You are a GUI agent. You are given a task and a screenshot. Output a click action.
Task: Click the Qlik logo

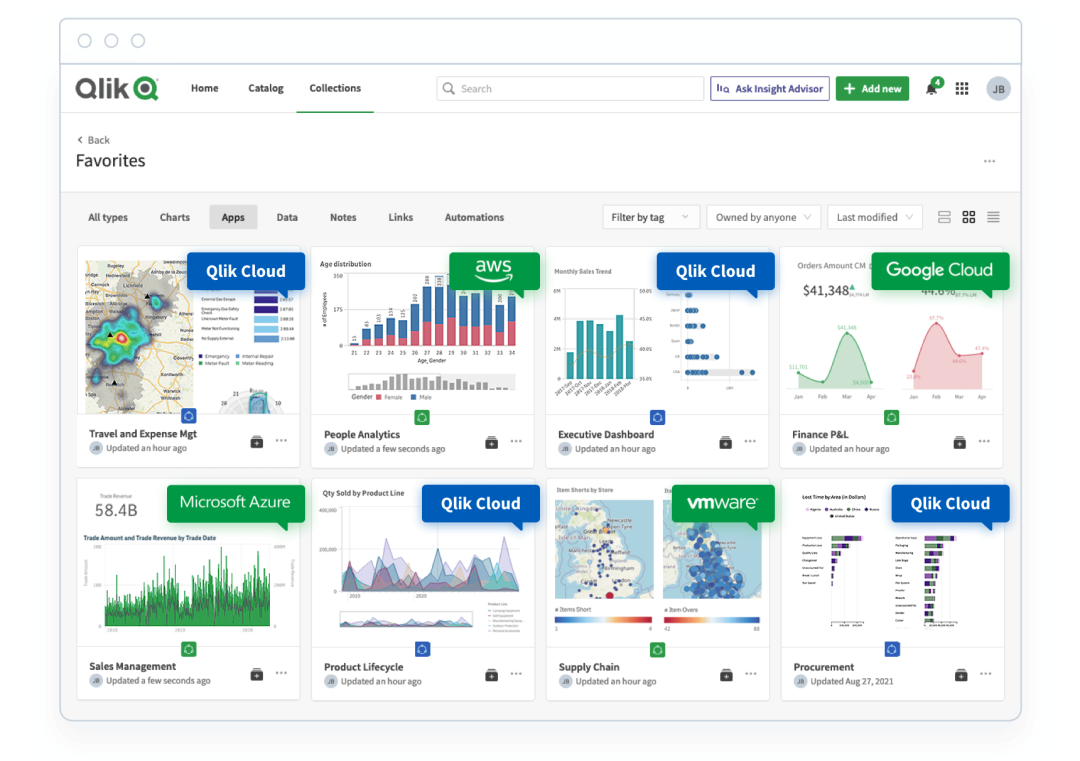pos(117,89)
